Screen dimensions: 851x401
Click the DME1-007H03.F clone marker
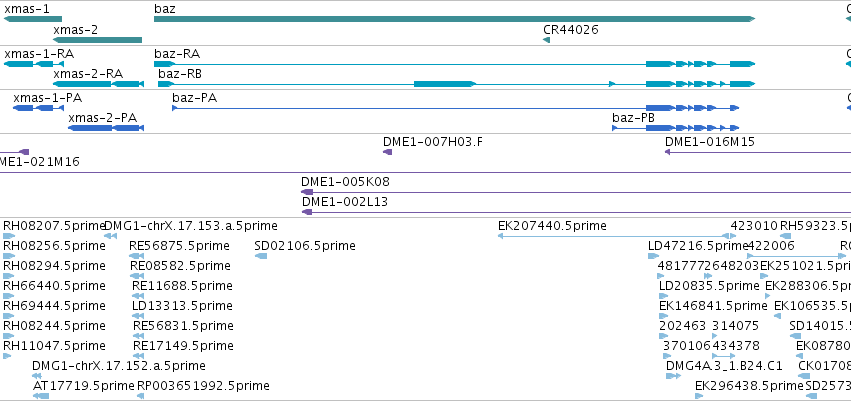pos(388,152)
